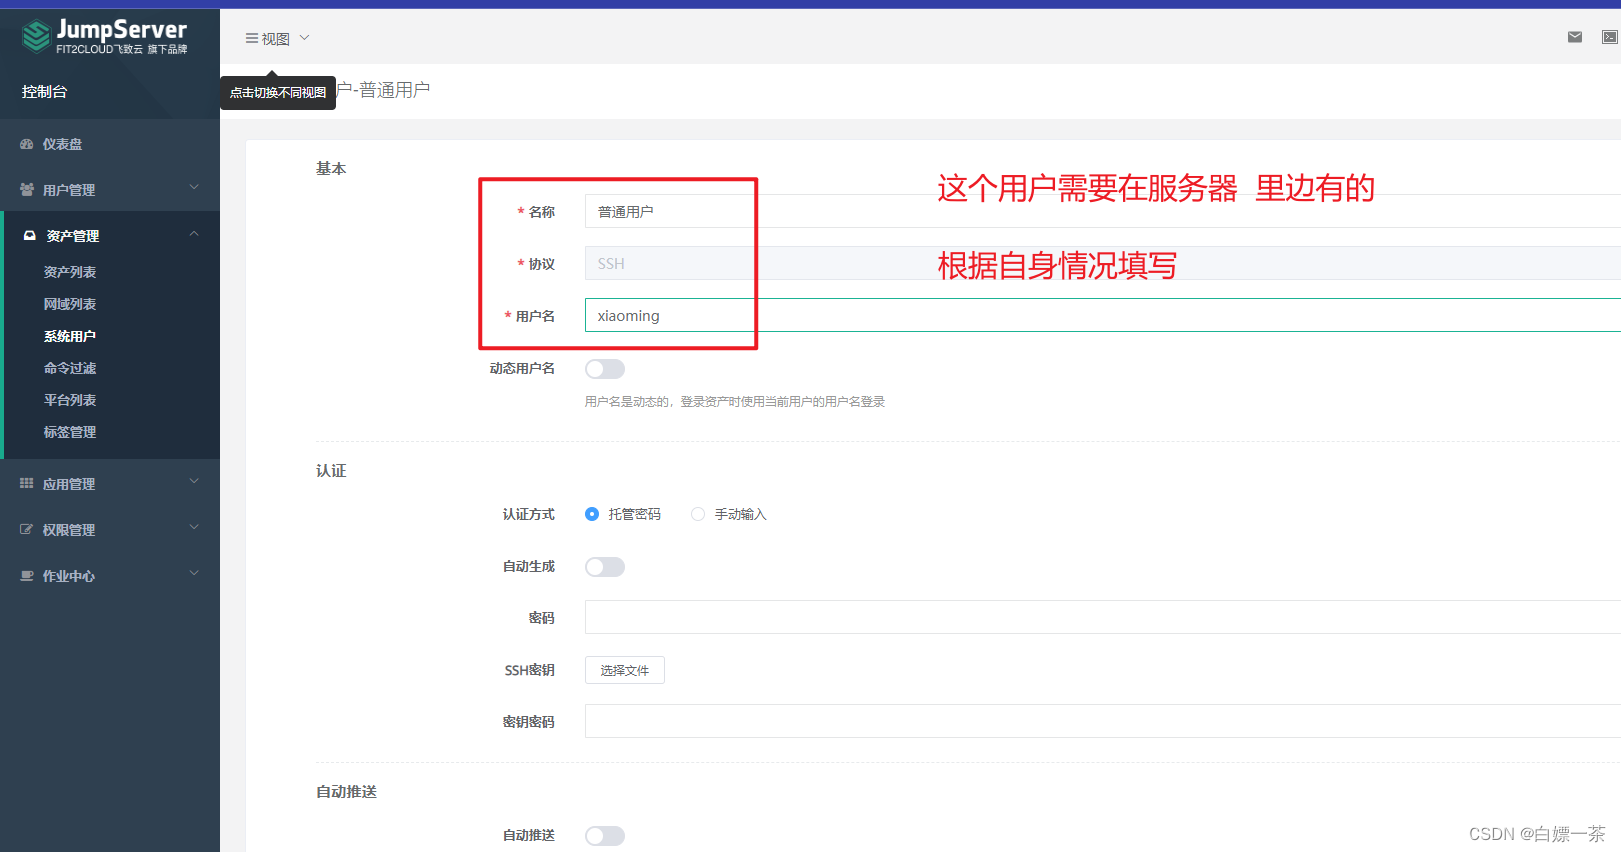Click the 作业中心 coffee icon
Viewport: 1621px width, 852px height.
[27, 575]
